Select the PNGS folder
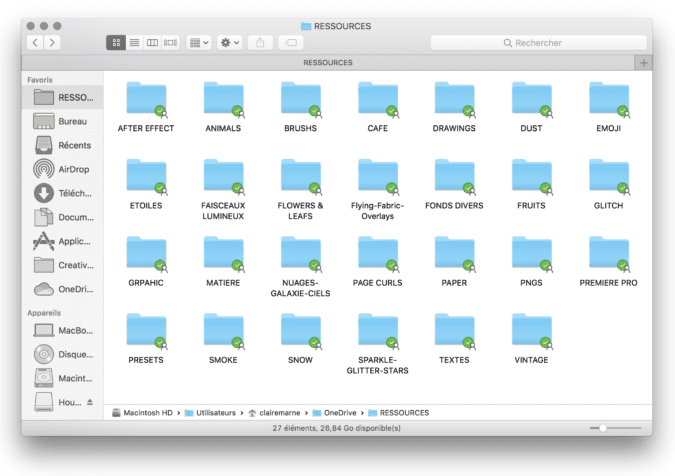The height and width of the screenshot is (476, 675). pyautogui.click(x=531, y=262)
